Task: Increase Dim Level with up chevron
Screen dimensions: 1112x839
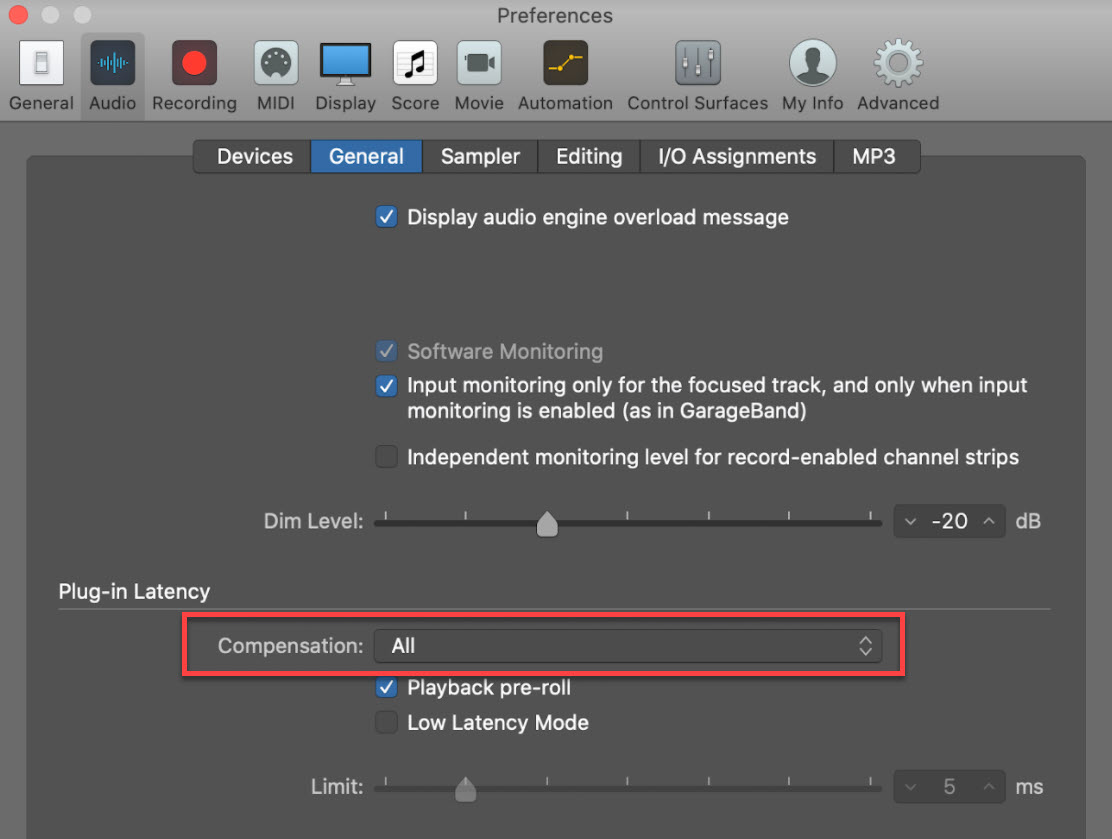Action: (988, 521)
